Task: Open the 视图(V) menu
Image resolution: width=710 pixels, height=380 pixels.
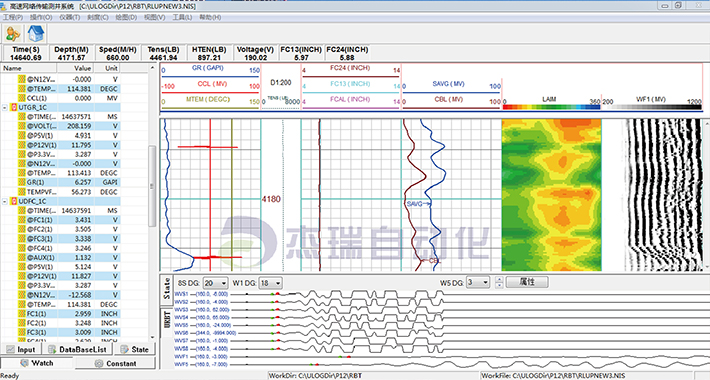Action: (x=154, y=17)
